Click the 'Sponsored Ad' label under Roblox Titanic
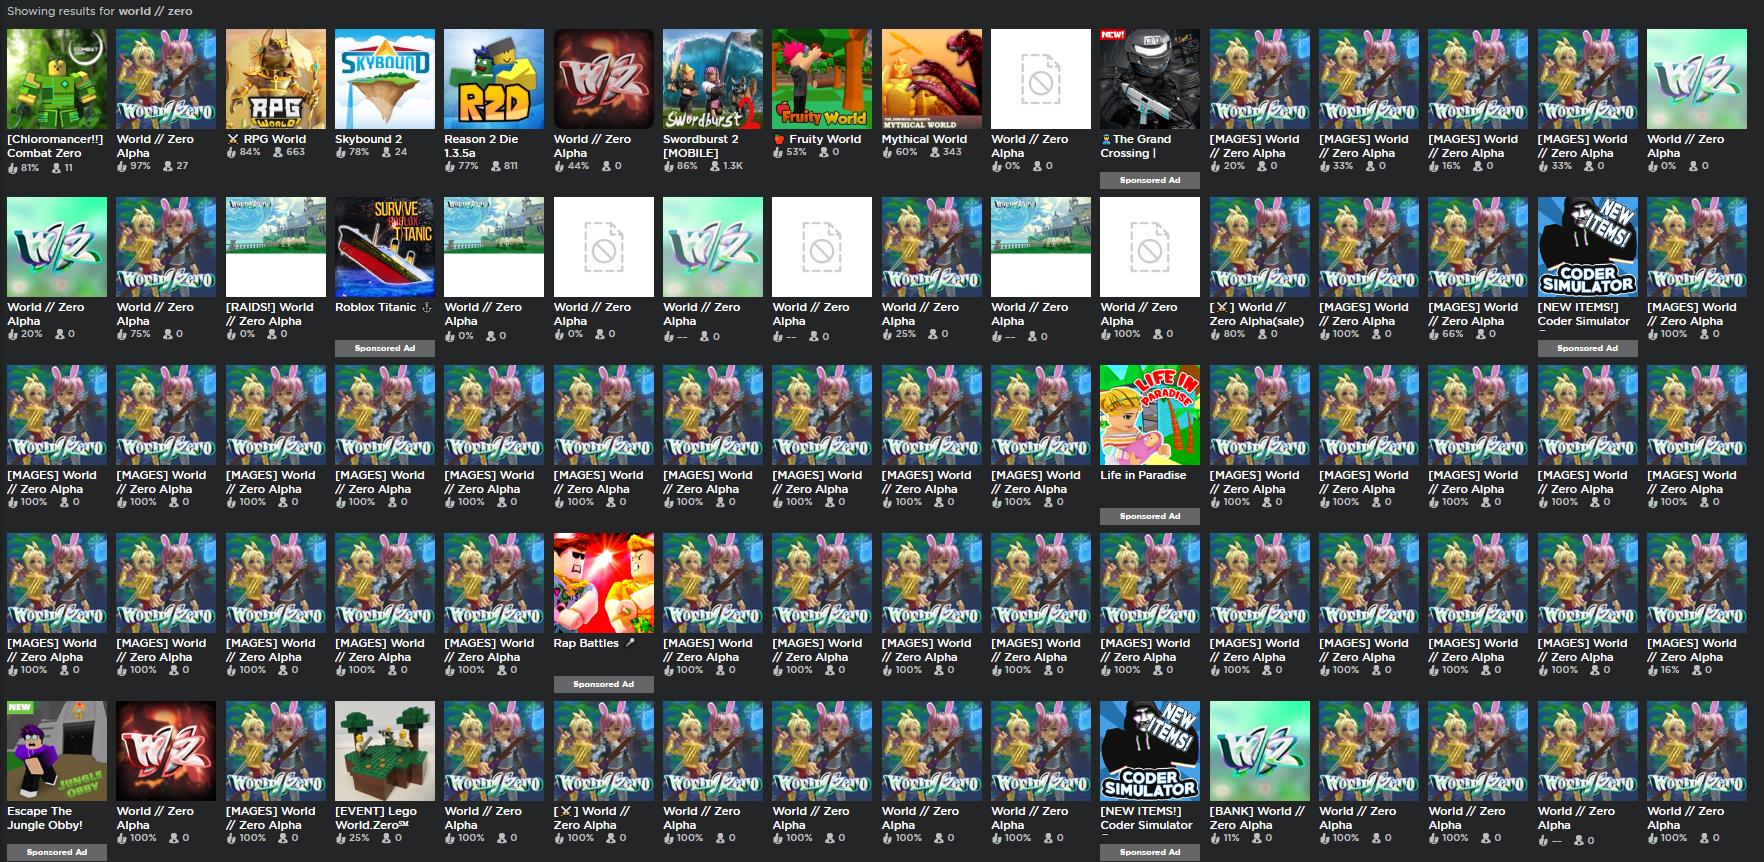1764x862 pixels. [385, 348]
